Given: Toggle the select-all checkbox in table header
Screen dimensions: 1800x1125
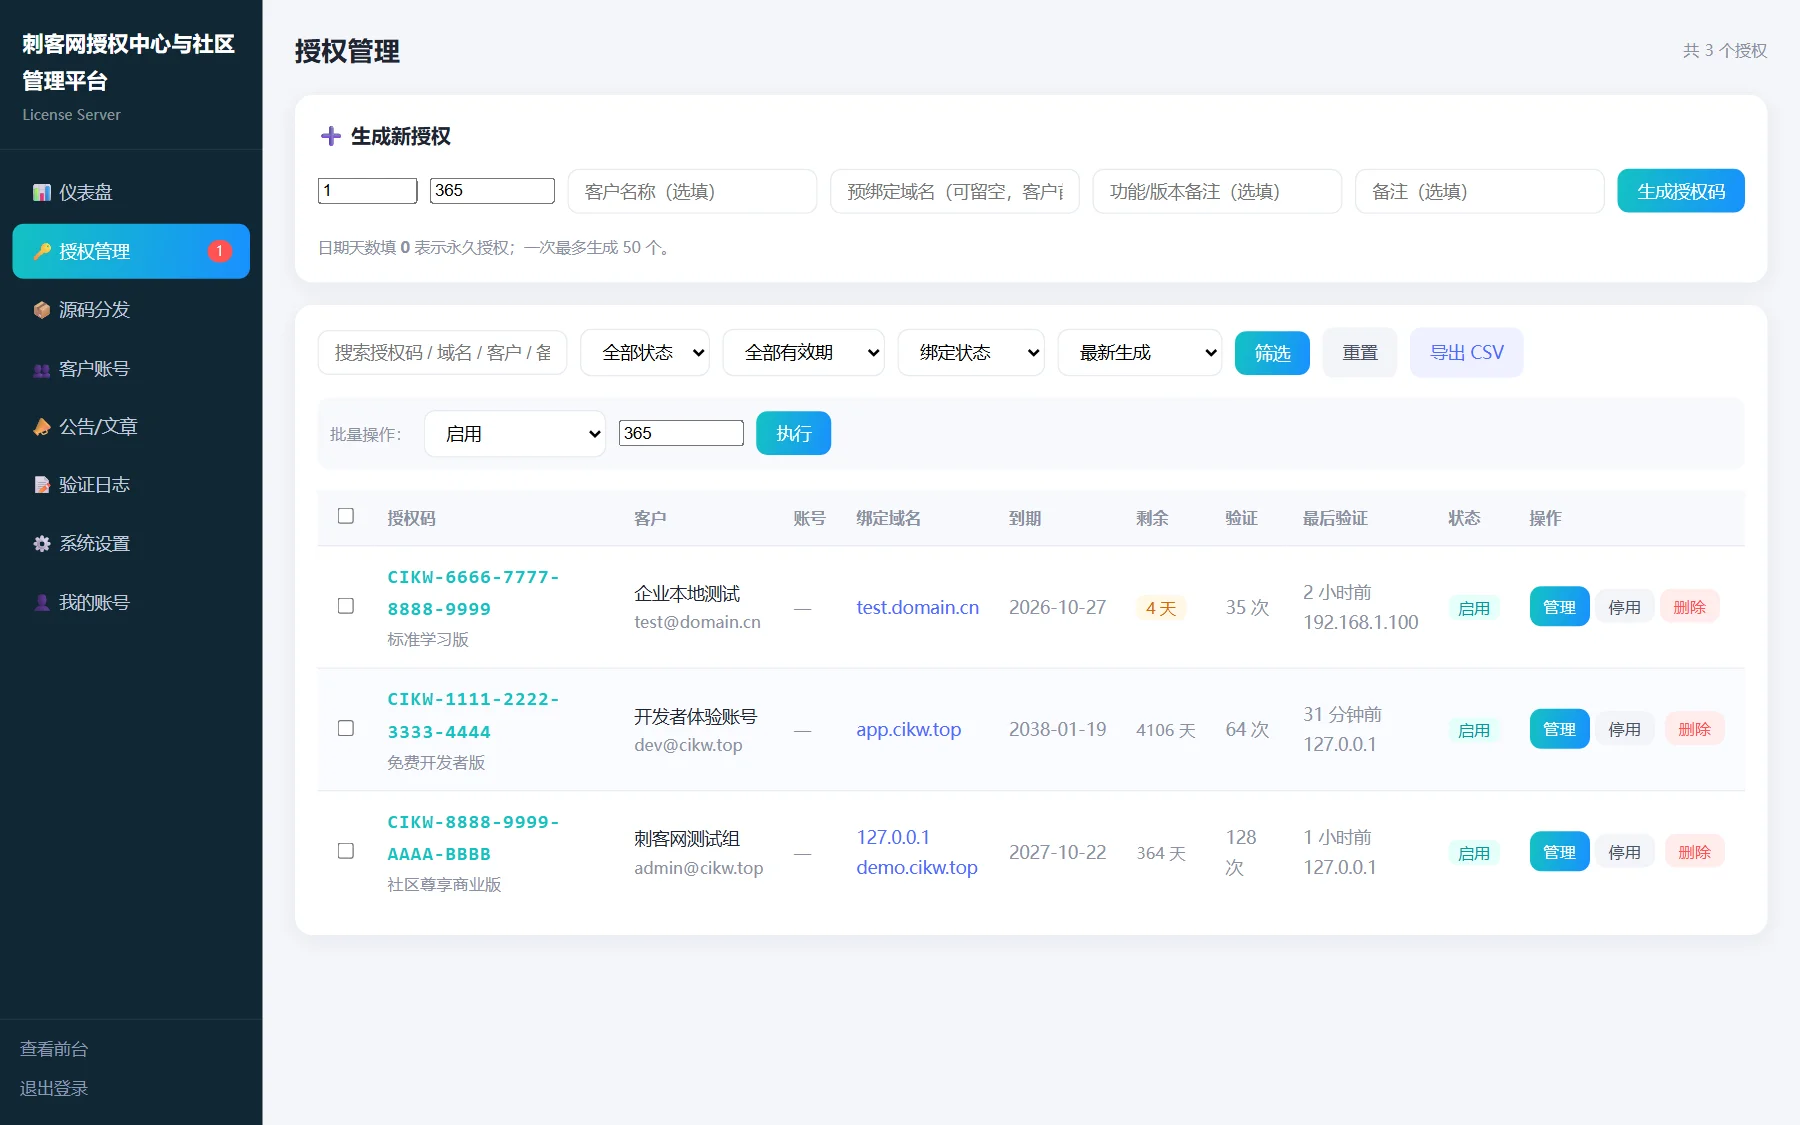Looking at the screenshot, I should [x=346, y=516].
